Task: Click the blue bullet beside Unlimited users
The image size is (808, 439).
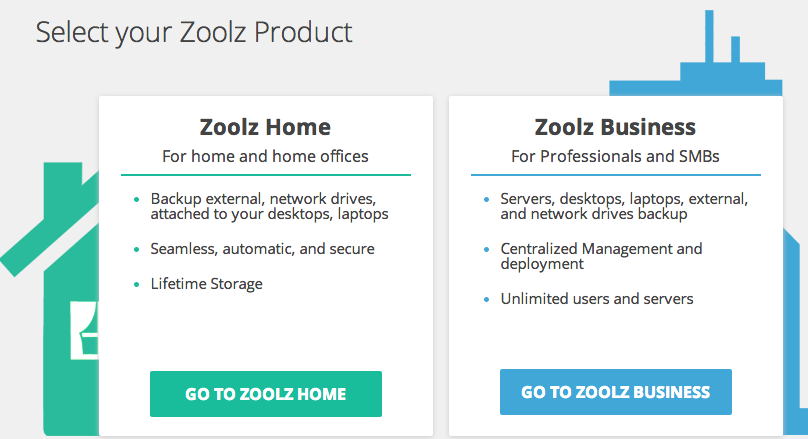Action: [x=486, y=299]
